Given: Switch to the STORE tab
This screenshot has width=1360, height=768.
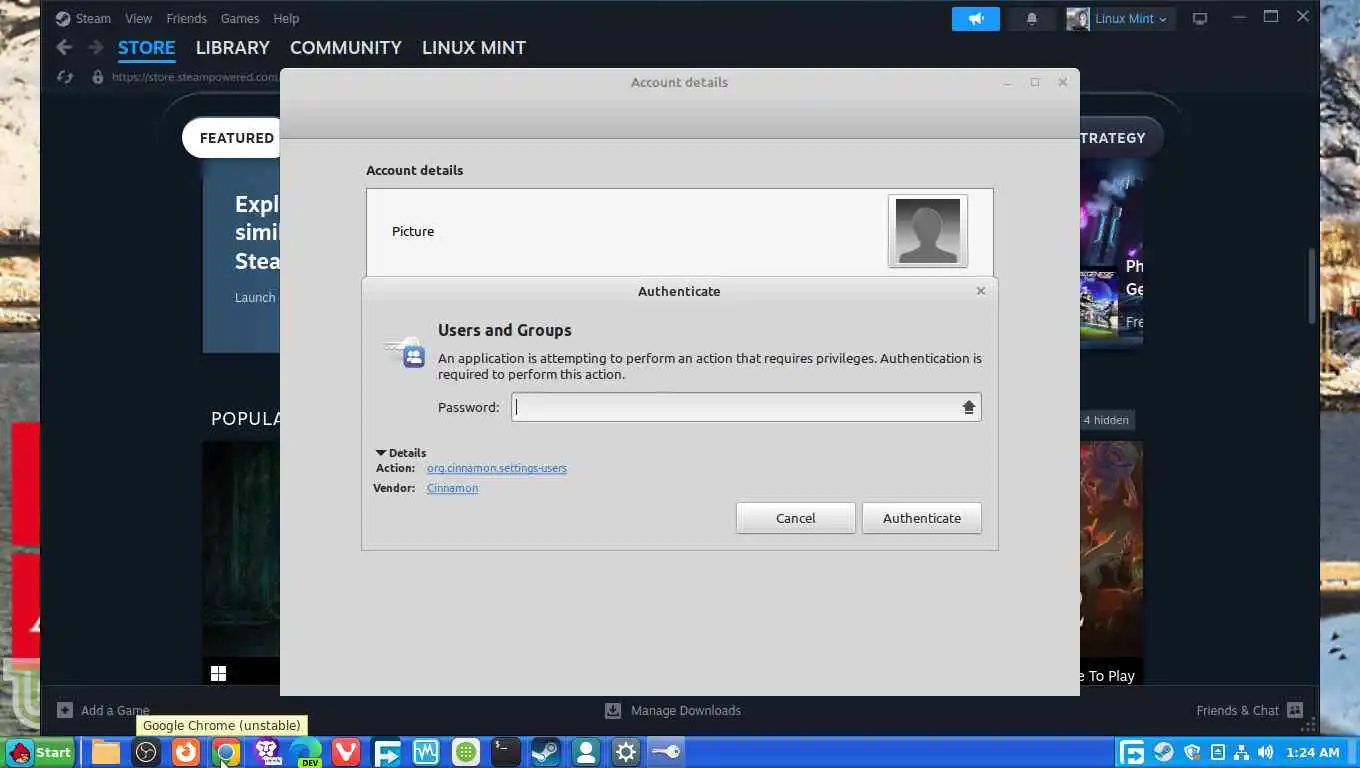Looking at the screenshot, I should point(146,47).
